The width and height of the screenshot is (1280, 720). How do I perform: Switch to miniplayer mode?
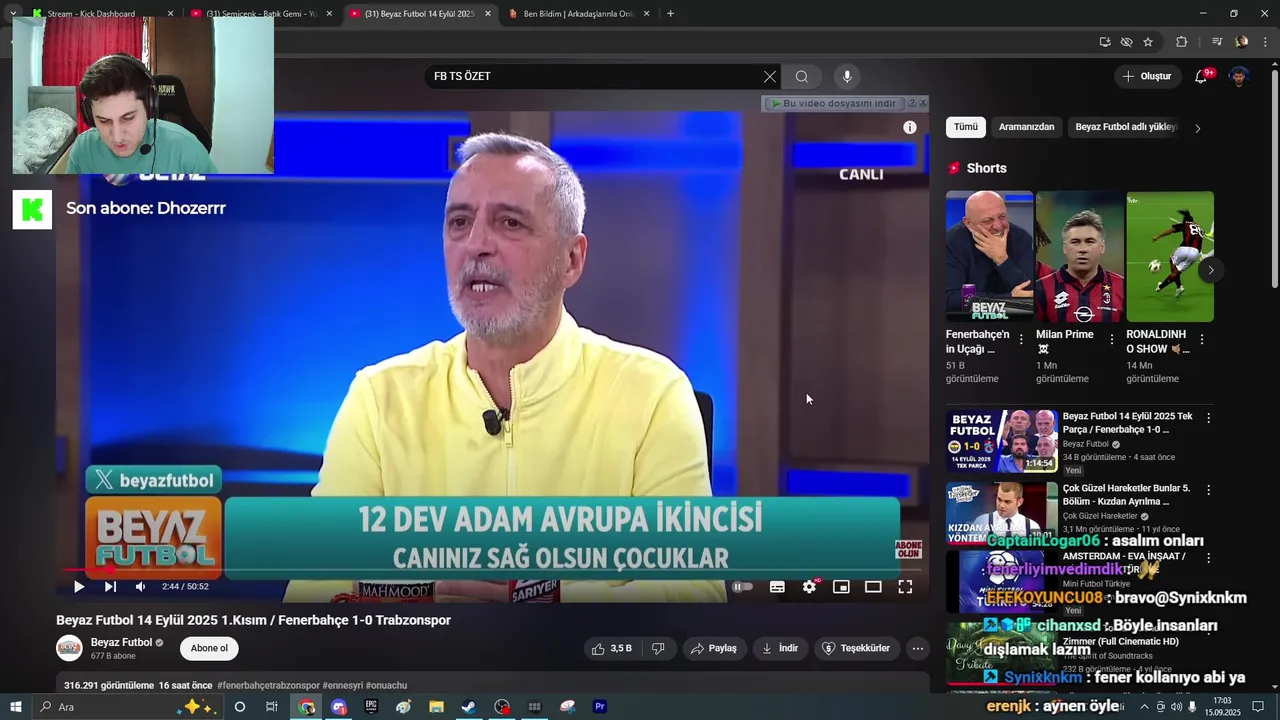point(841,587)
